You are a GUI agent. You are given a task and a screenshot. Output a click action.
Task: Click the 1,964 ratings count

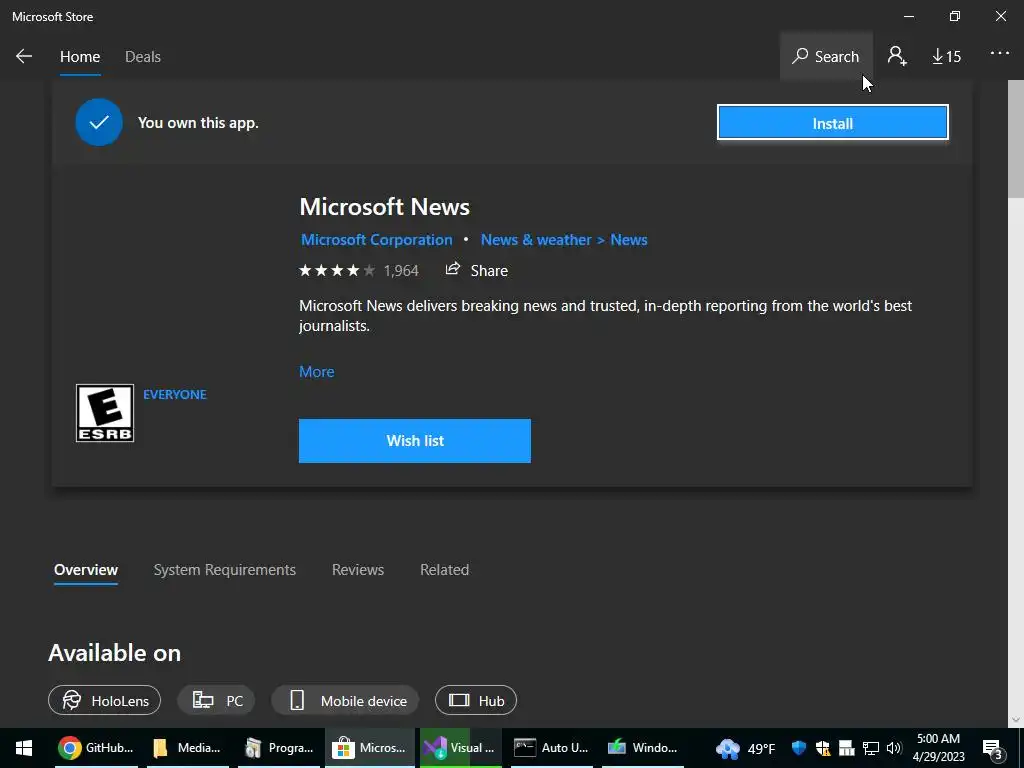pyautogui.click(x=401, y=270)
